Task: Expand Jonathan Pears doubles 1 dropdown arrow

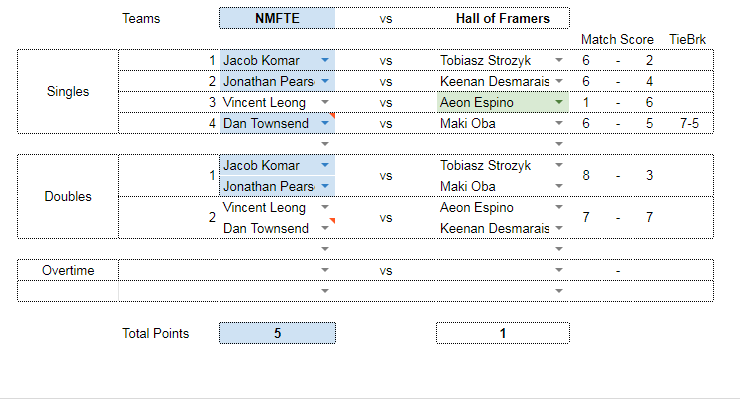Action: (325, 186)
